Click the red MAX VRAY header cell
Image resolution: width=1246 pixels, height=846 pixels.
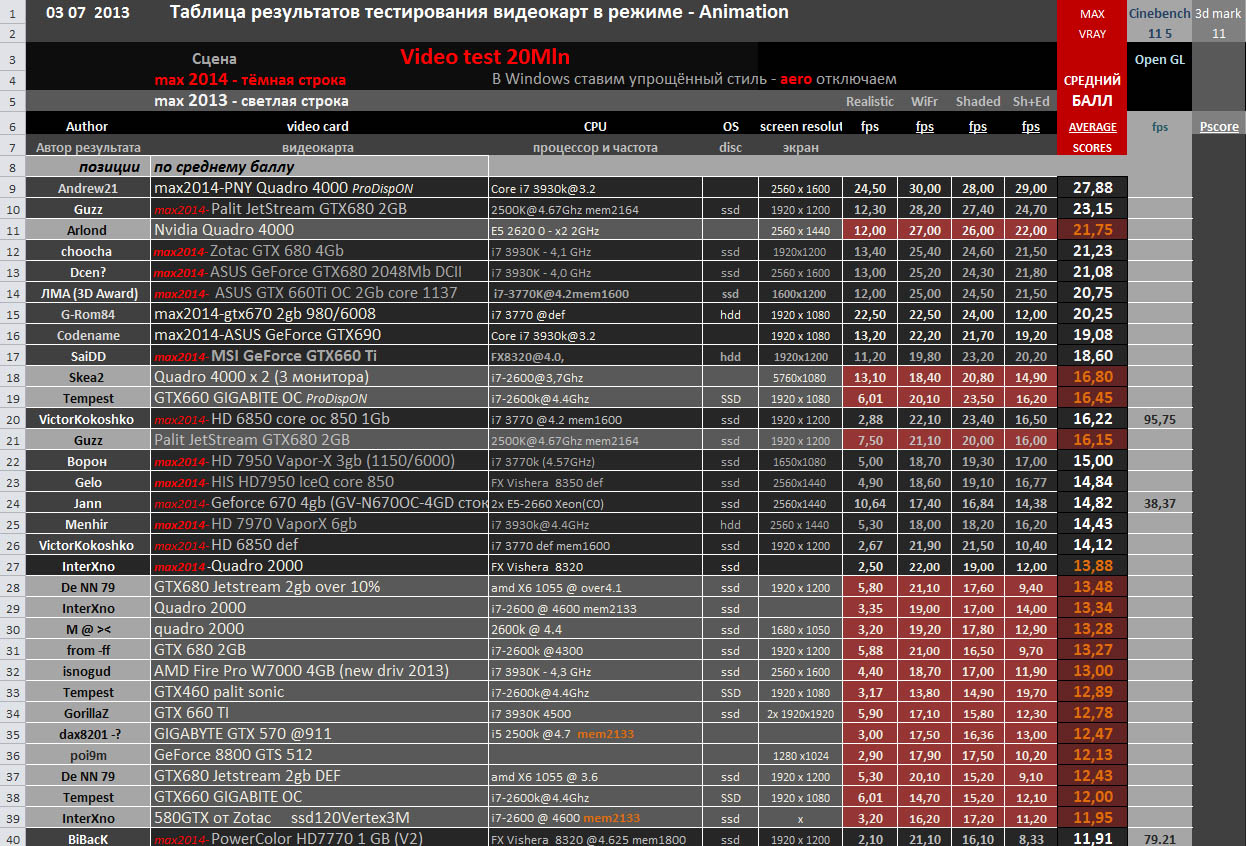[1092, 24]
